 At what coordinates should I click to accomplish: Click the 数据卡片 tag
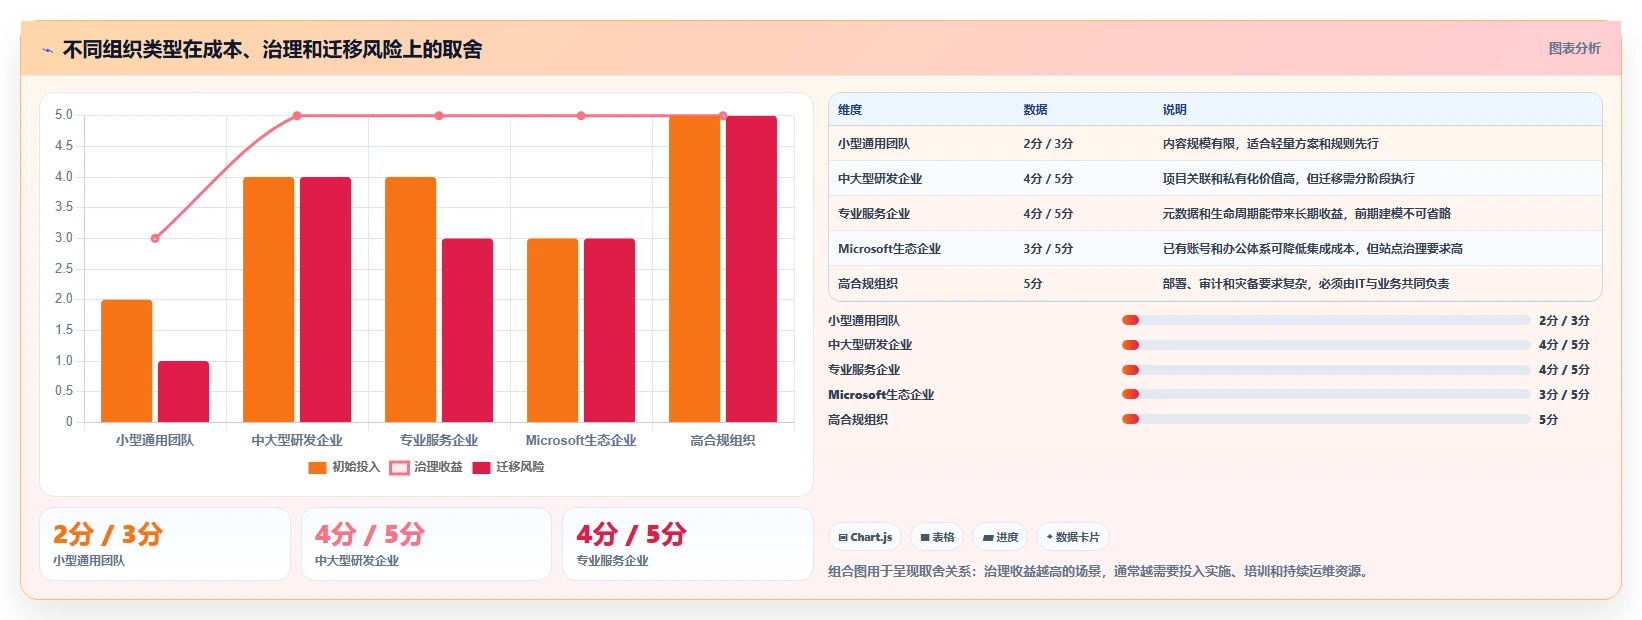click(1073, 537)
